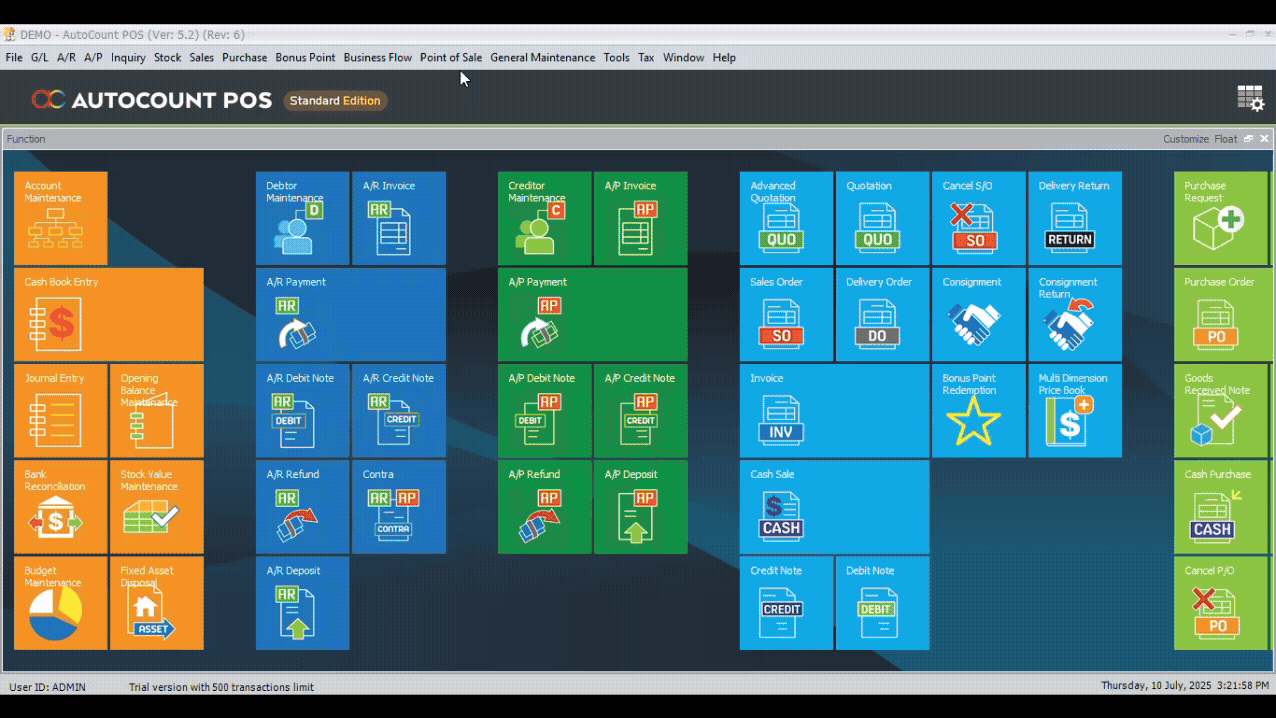Screen dimensions: 1276x718
Task: Open the Budget Maintenance pie chart tile
Action: point(60,603)
